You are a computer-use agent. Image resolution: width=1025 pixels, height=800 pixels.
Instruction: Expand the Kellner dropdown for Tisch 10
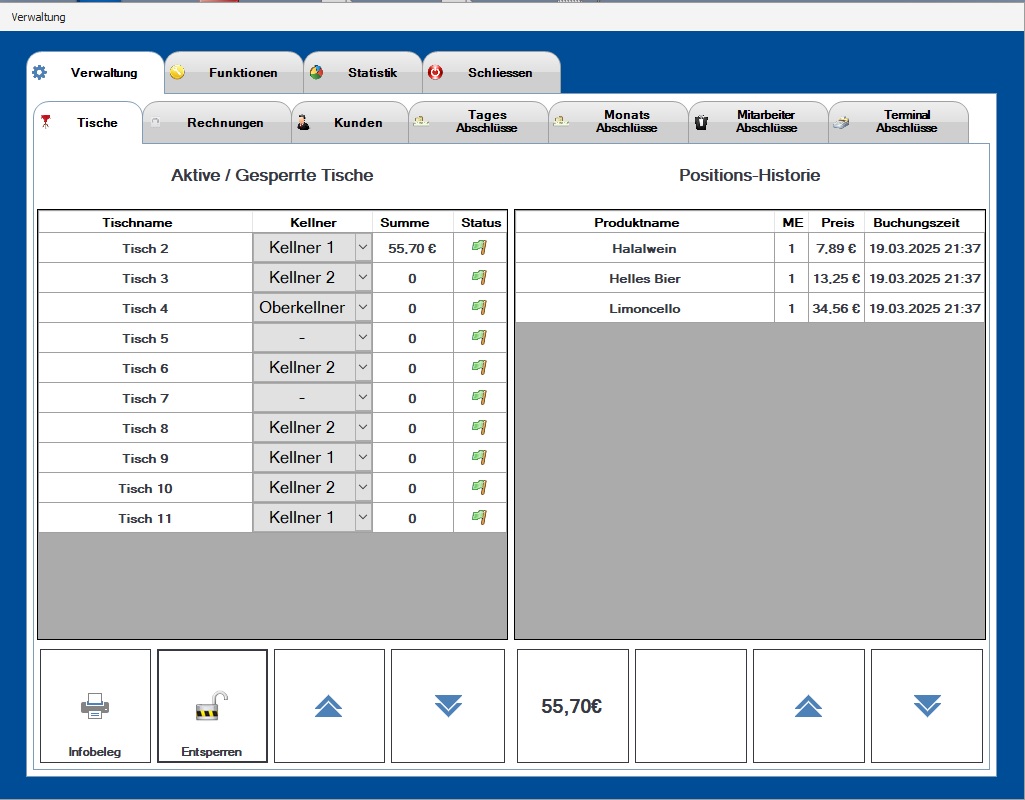point(363,488)
